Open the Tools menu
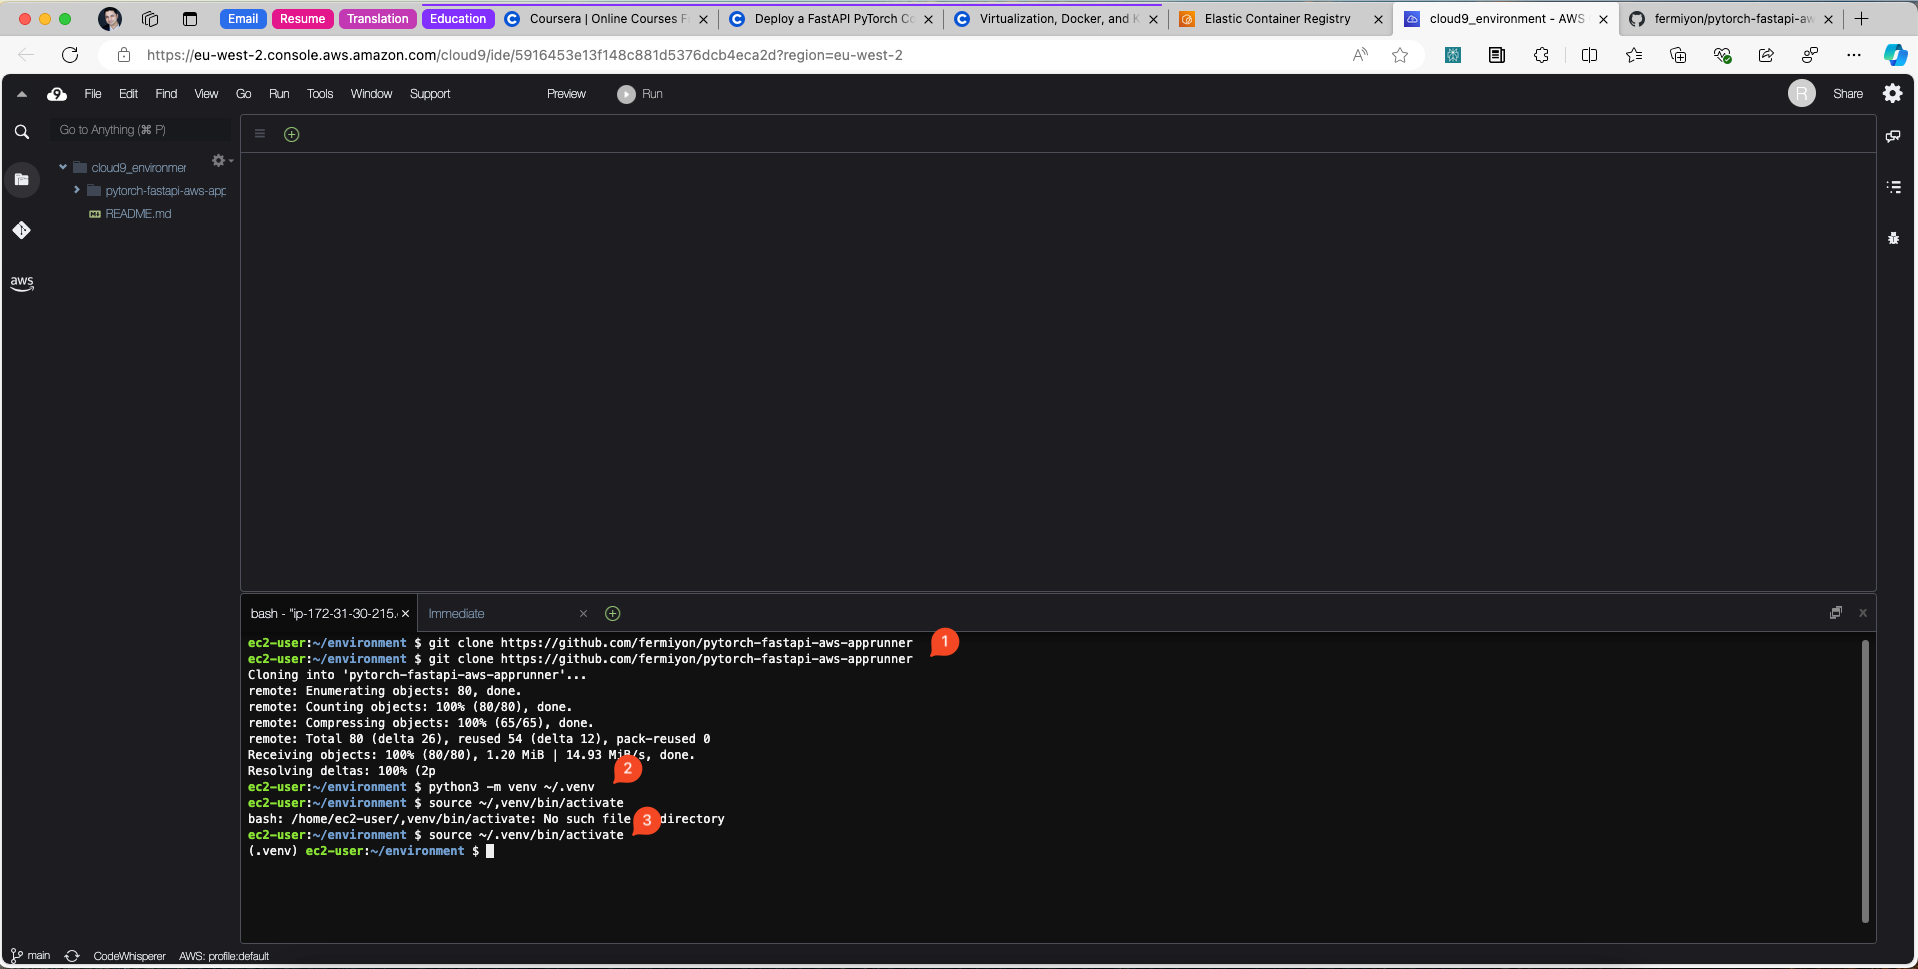This screenshot has height=969, width=1918. point(320,94)
